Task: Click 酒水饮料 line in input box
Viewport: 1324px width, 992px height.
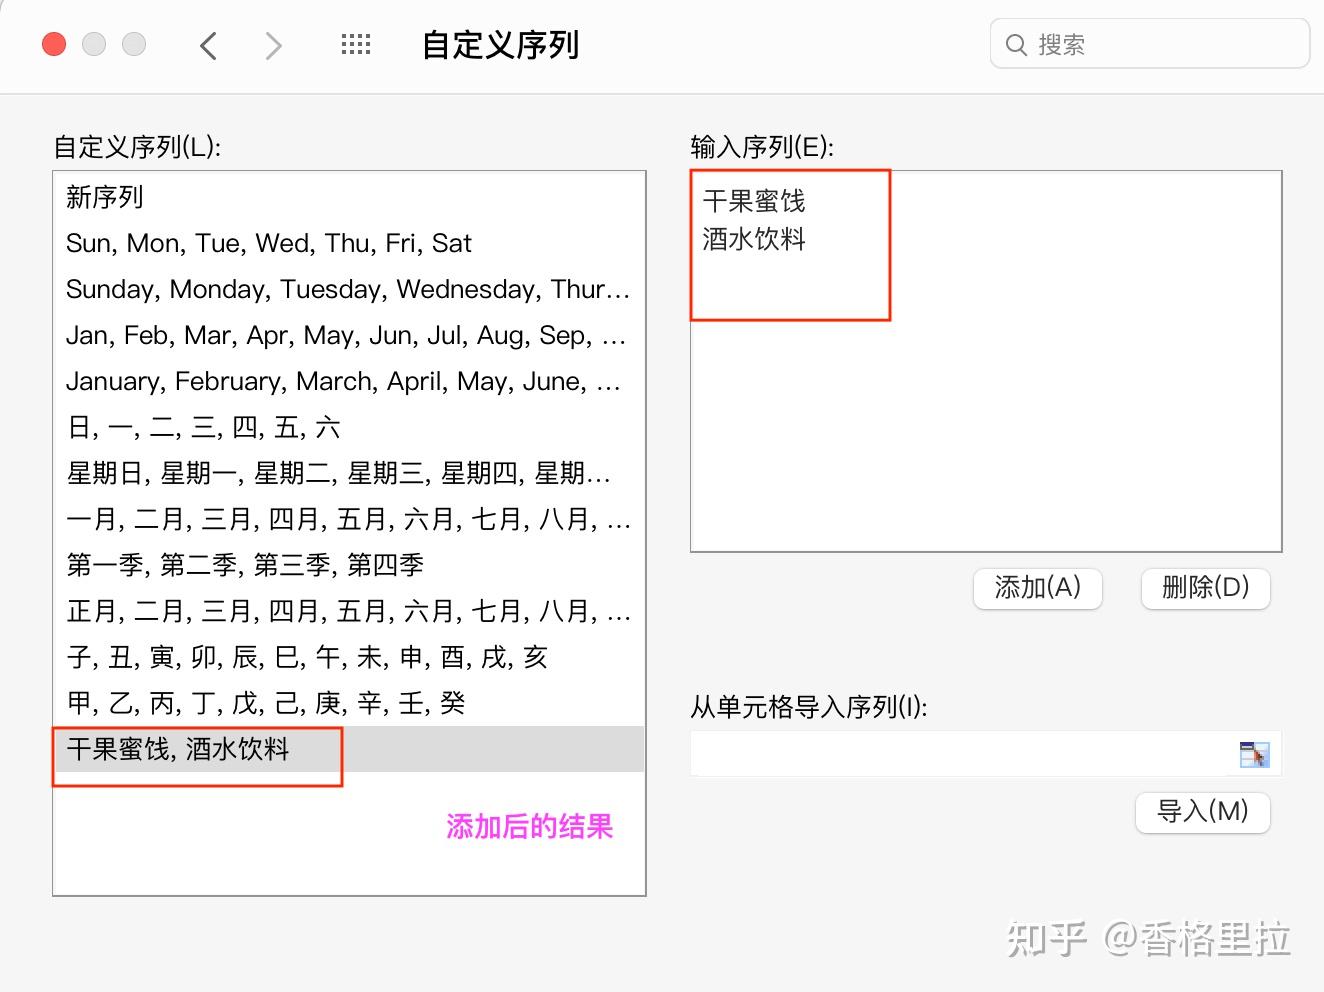Action: point(754,239)
